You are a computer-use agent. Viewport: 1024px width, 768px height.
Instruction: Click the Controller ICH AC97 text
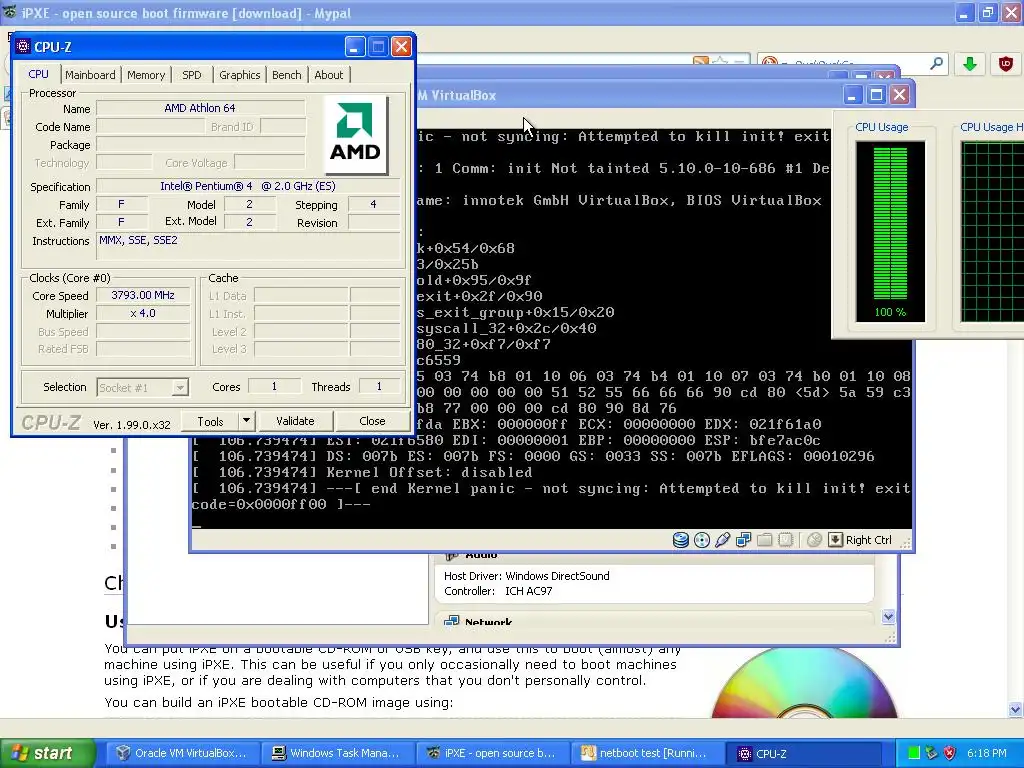point(498,591)
